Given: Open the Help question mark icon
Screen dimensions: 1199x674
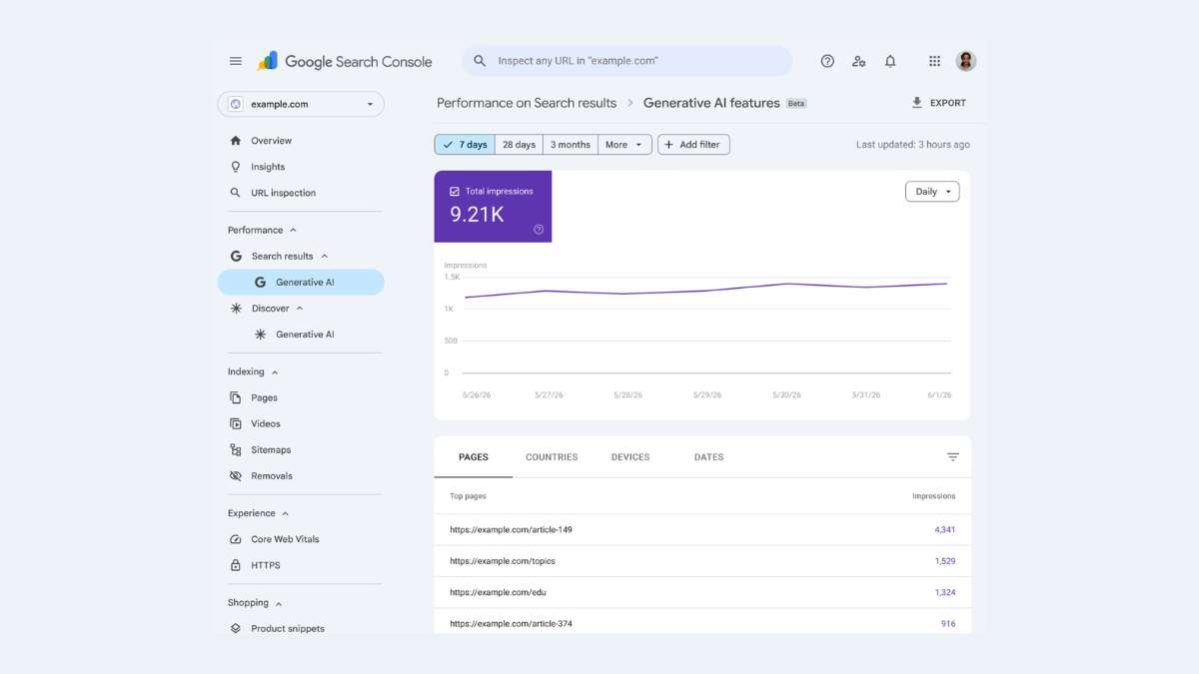Looking at the screenshot, I should pos(827,61).
